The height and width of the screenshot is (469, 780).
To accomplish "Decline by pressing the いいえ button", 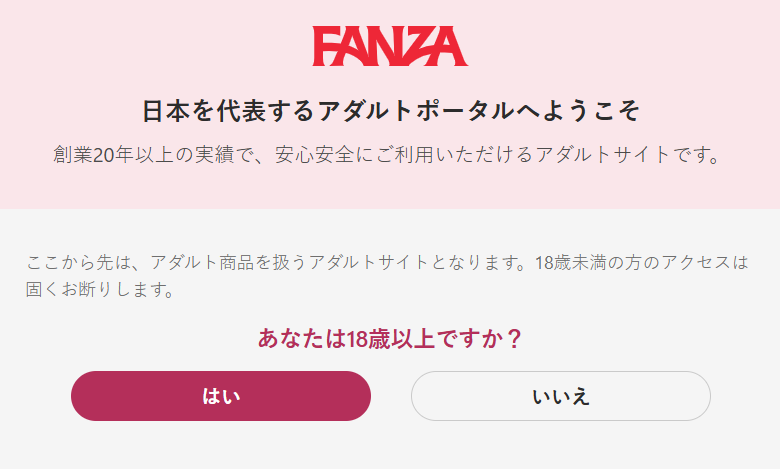I will (561, 396).
